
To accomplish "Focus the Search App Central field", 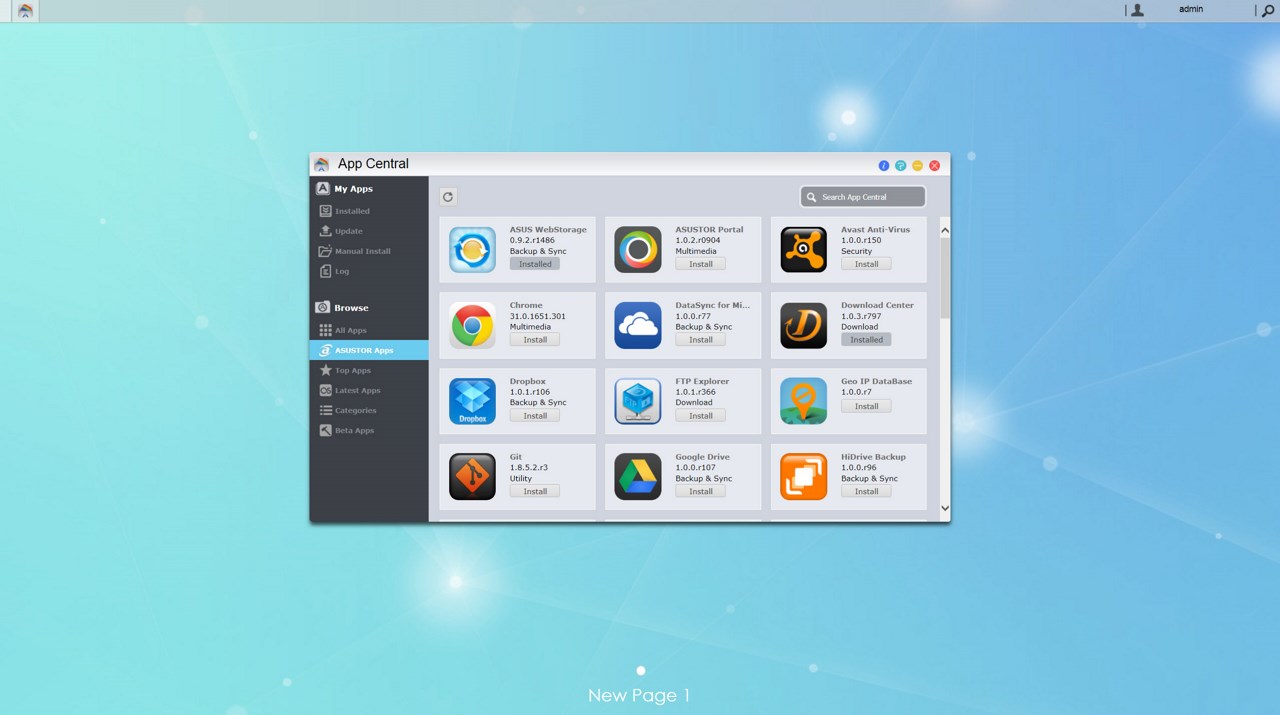I will [x=863, y=197].
